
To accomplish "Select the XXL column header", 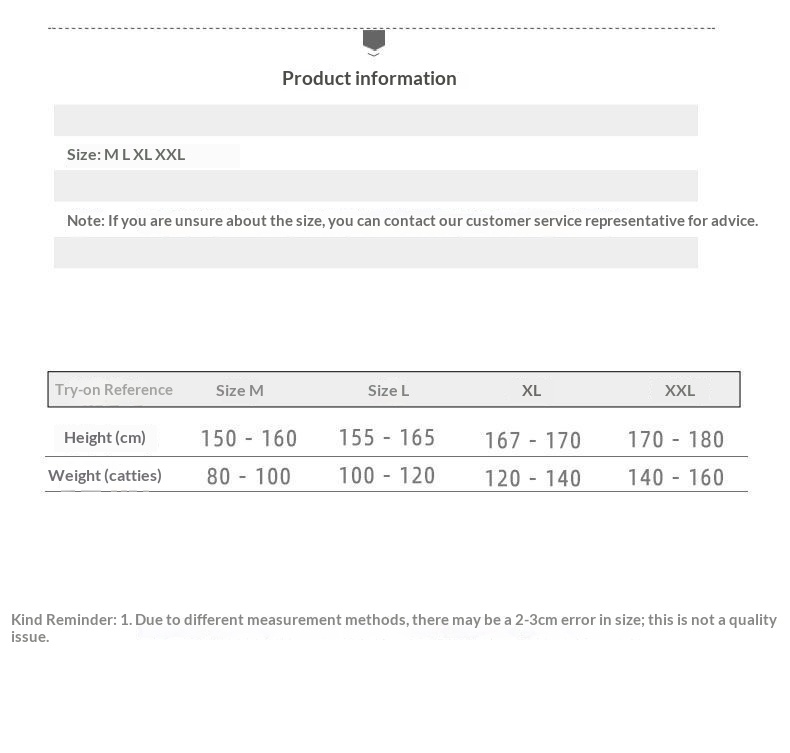I will click(680, 390).
